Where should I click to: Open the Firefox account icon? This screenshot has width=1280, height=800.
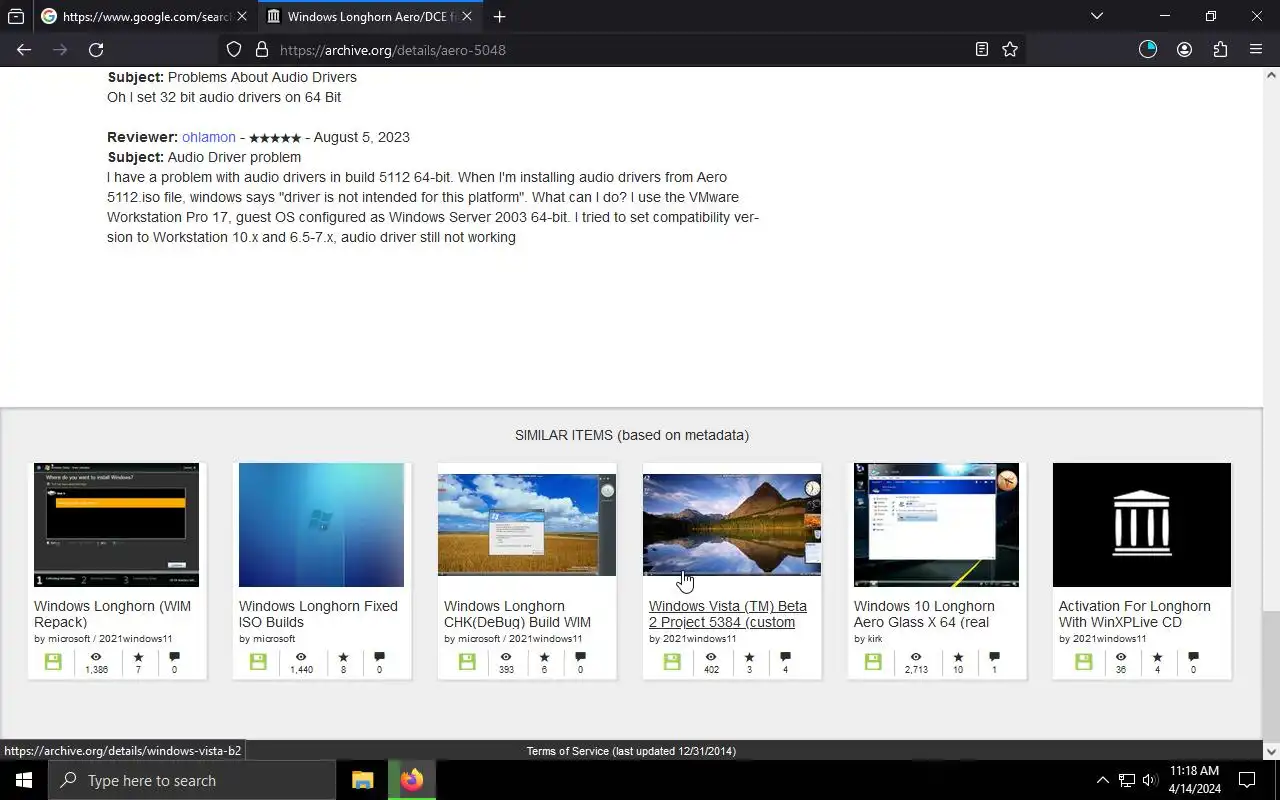[x=1184, y=49]
